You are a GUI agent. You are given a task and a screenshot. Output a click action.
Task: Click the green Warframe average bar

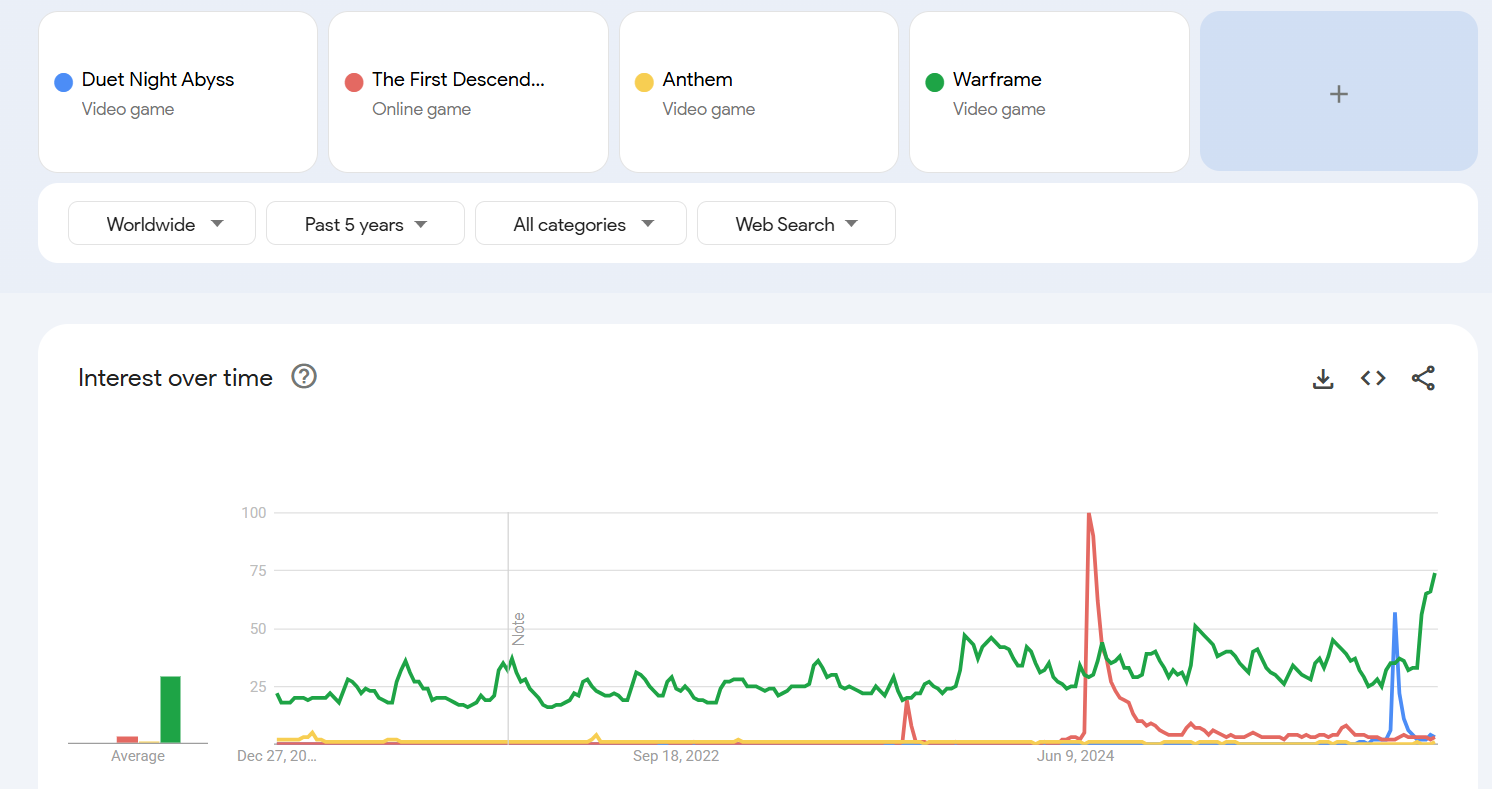click(171, 710)
